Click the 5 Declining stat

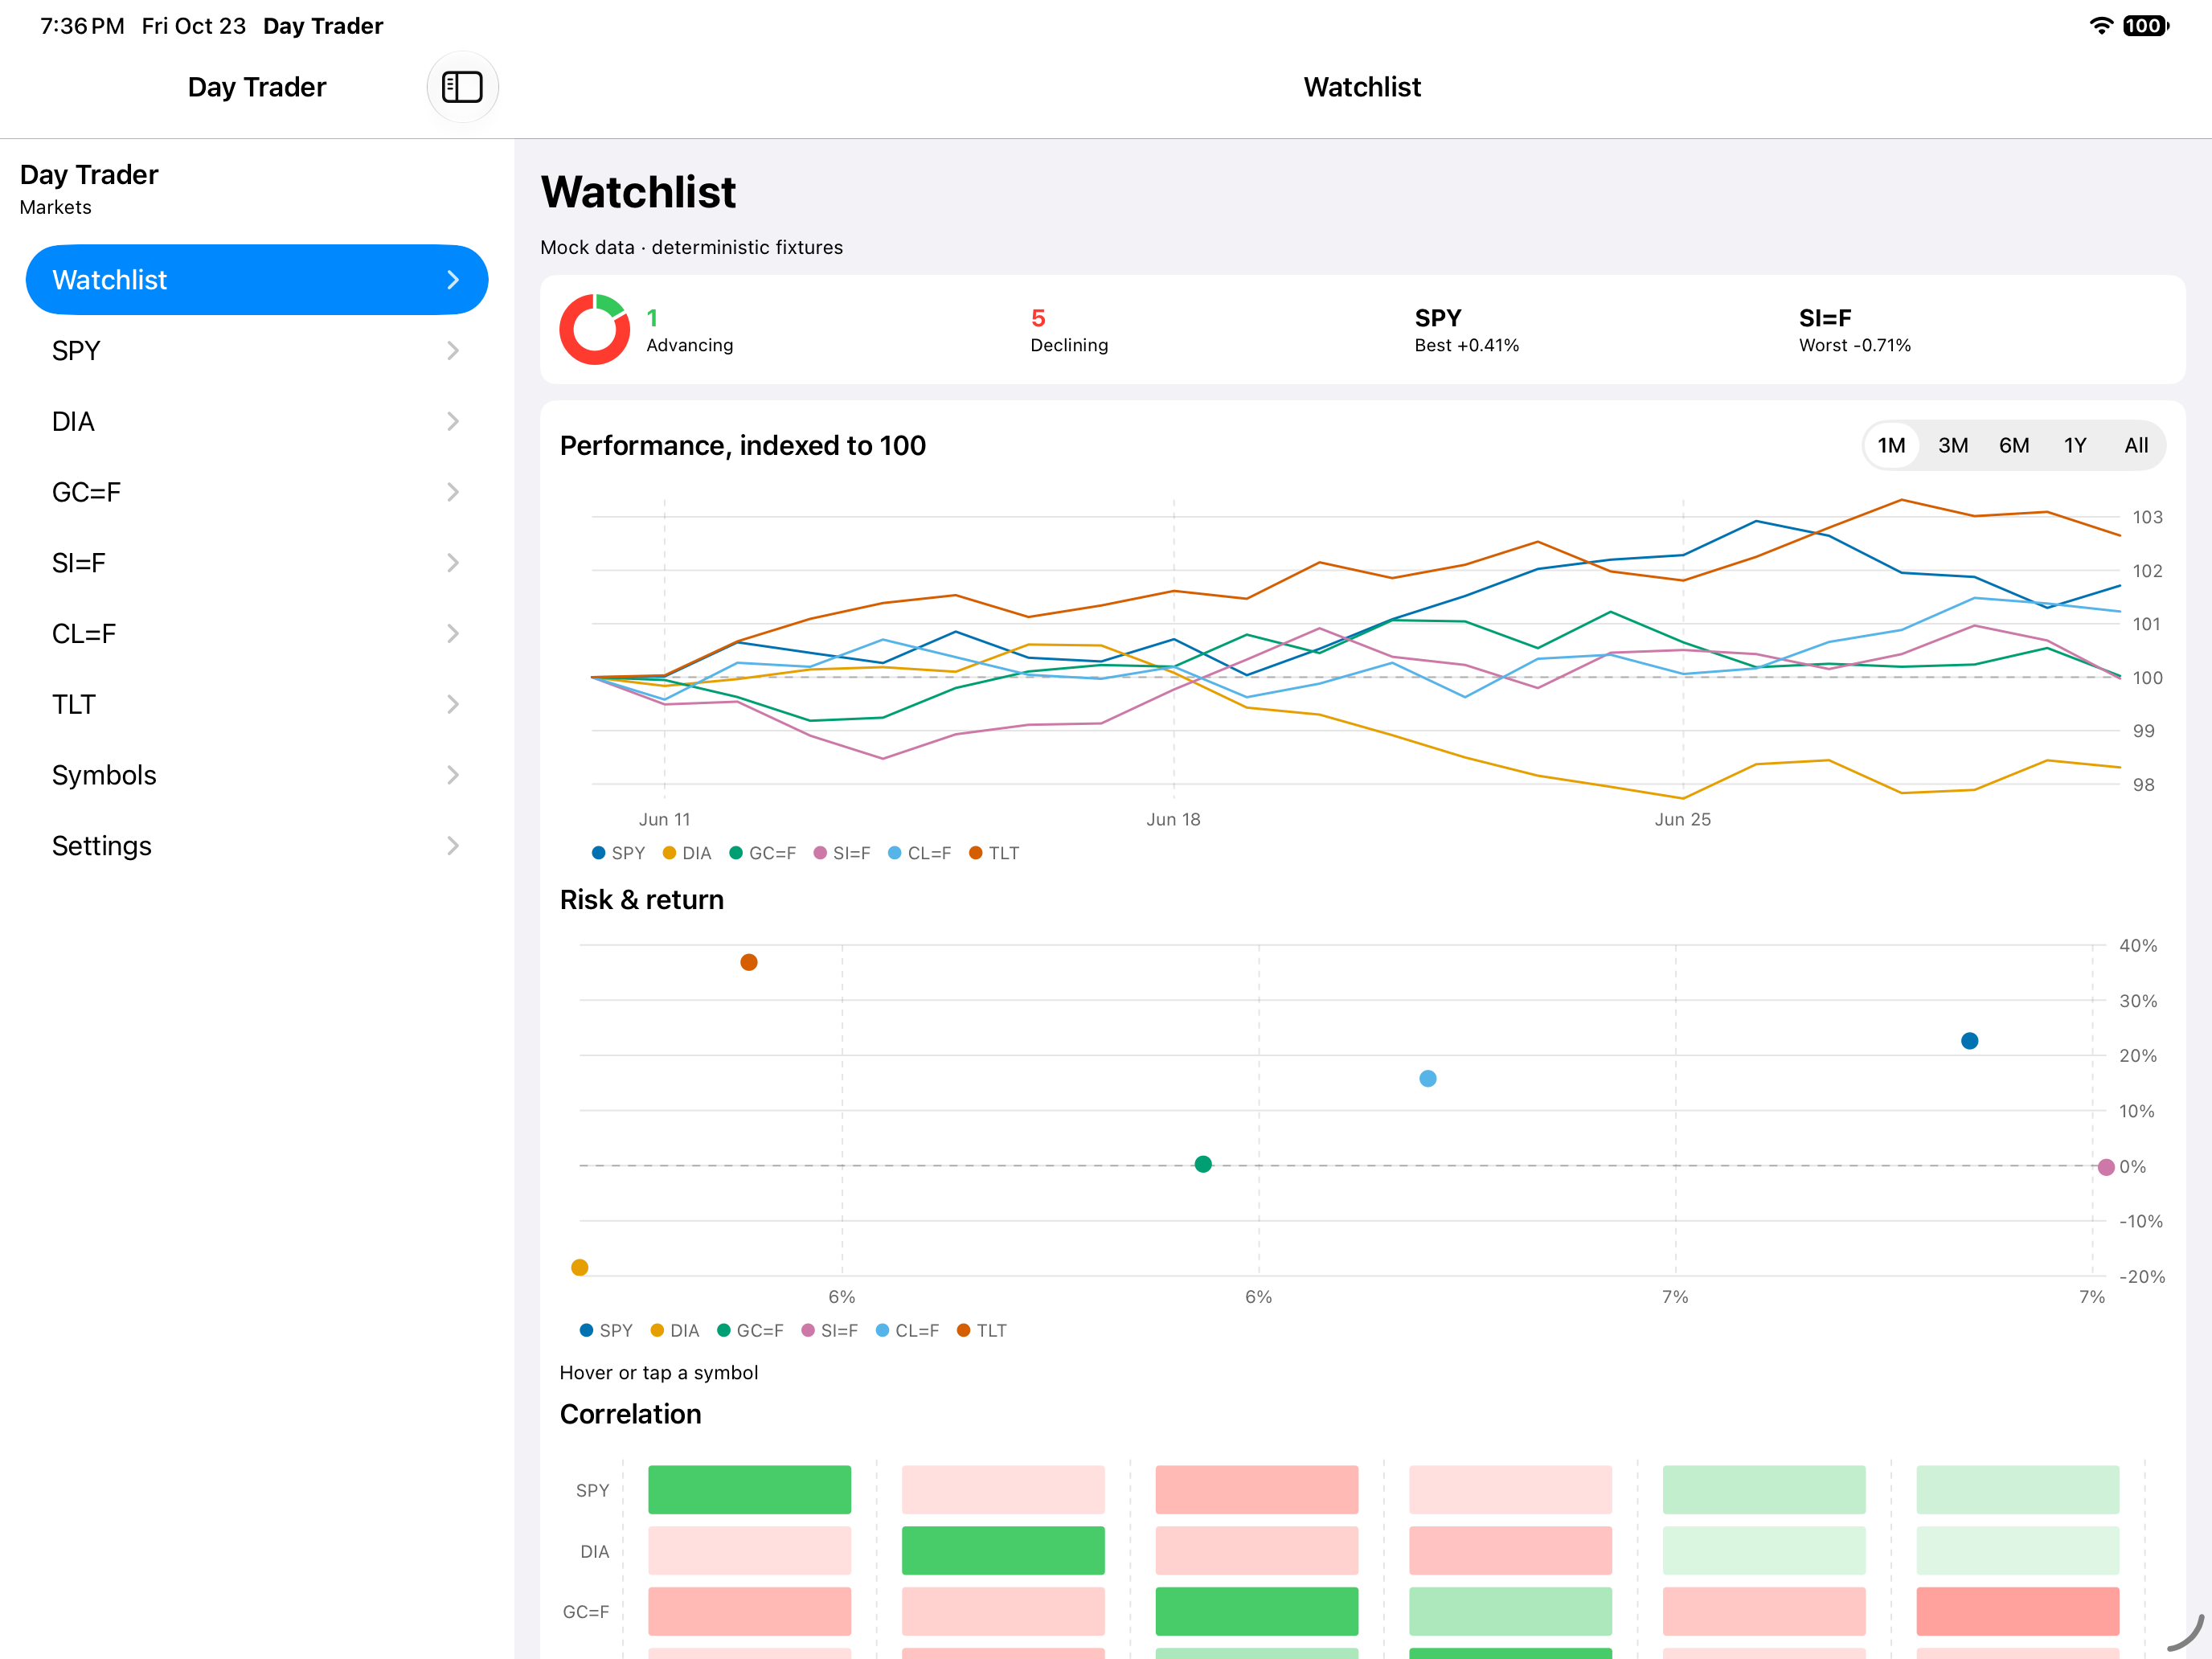[1069, 330]
